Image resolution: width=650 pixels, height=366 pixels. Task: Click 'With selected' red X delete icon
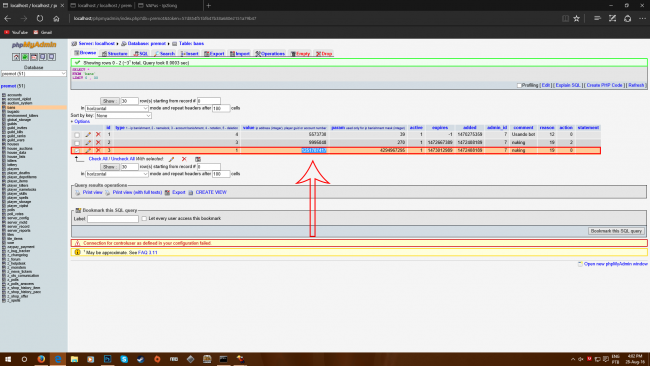tap(184, 159)
